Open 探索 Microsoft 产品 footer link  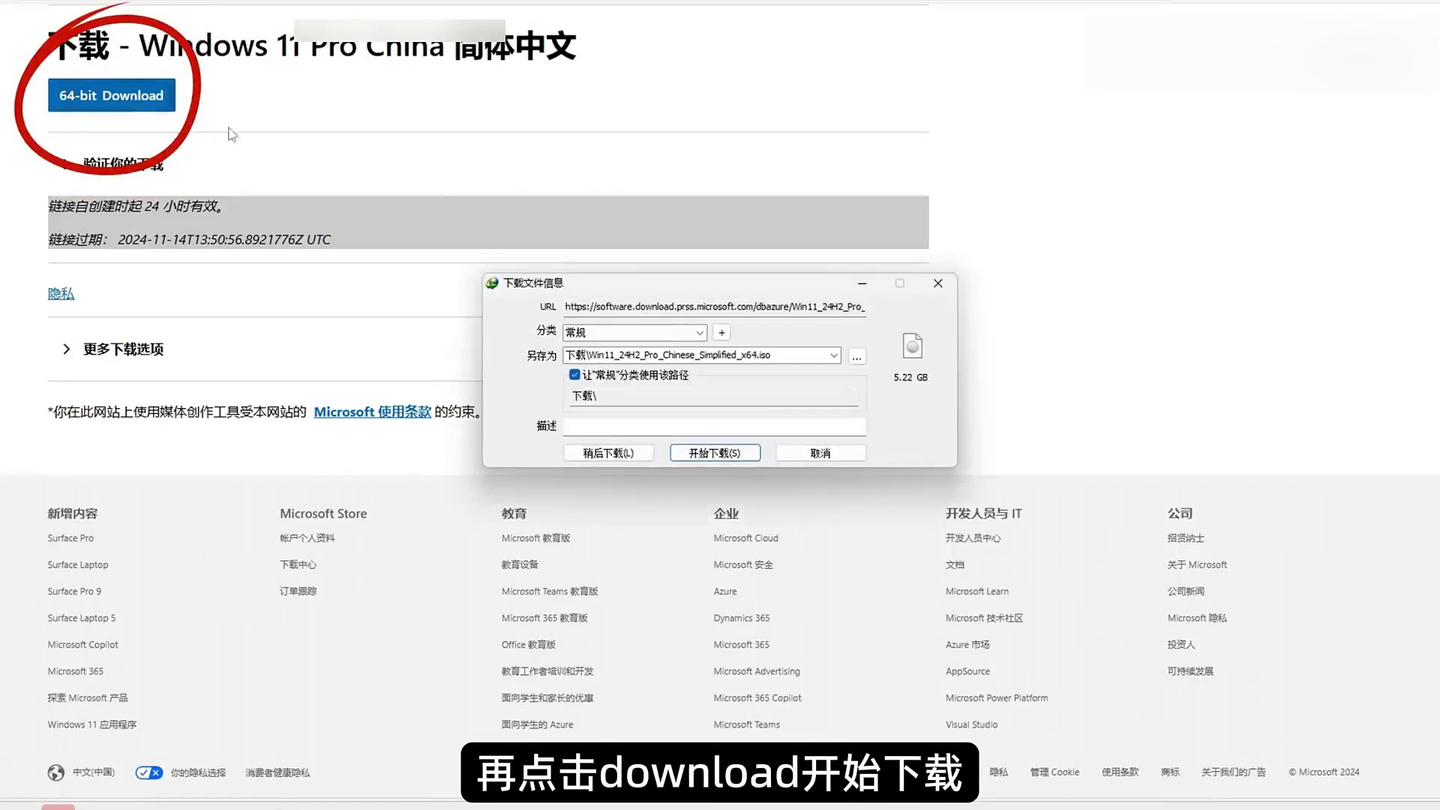pos(88,698)
